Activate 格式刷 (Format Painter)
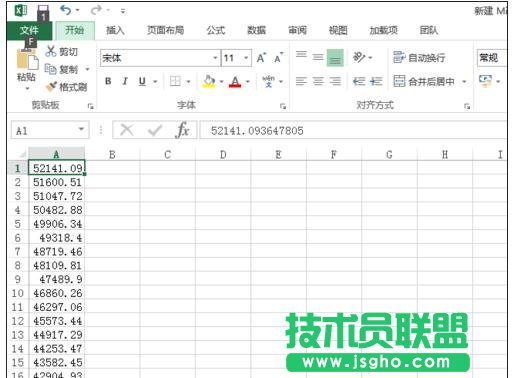 (x=67, y=87)
